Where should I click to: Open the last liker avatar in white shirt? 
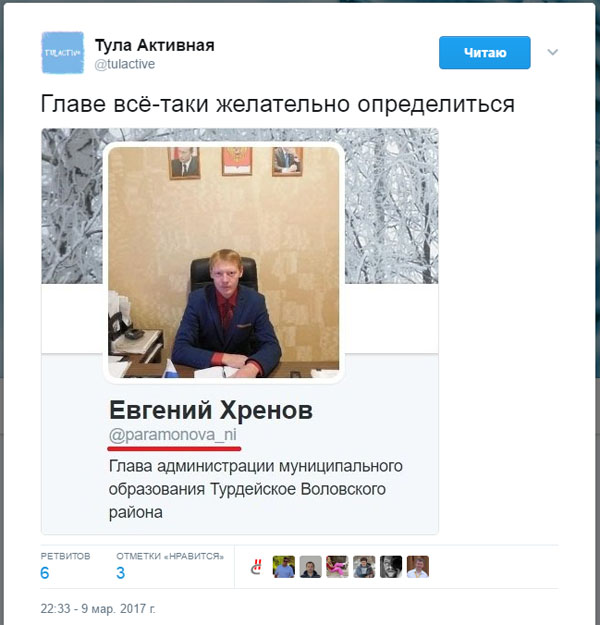[418, 566]
